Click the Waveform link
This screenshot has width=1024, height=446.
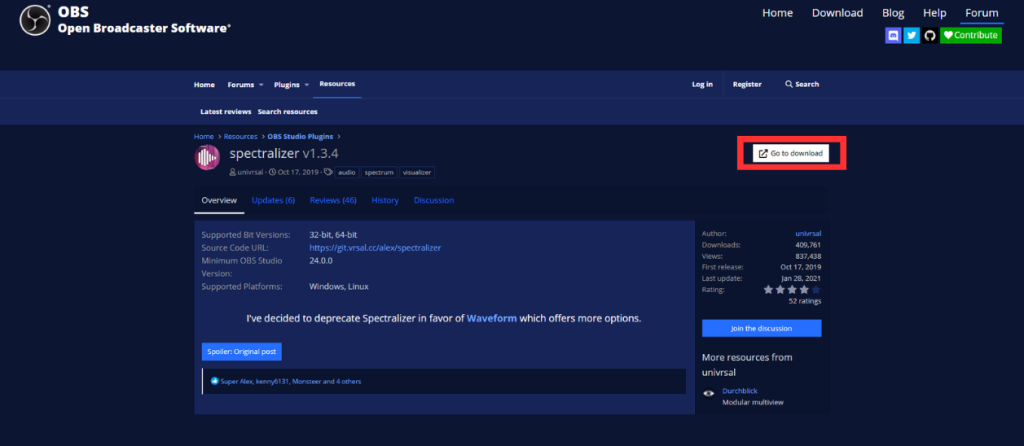(492, 319)
